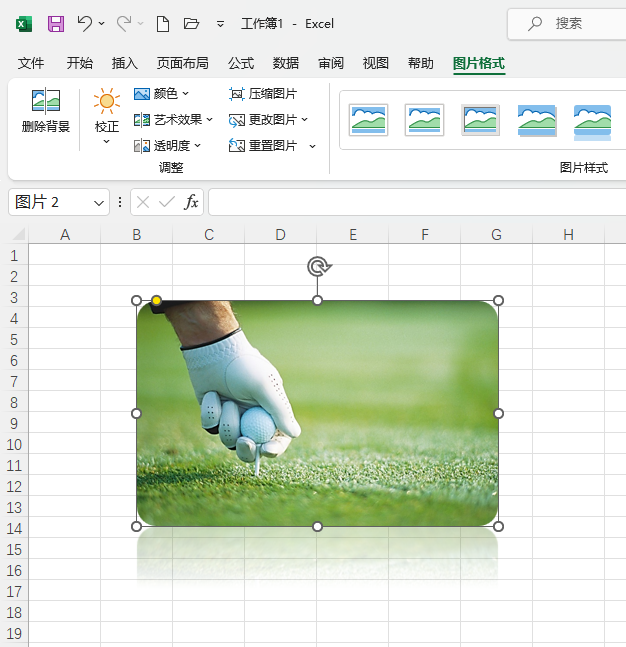Open the fx insert function icon
Screen dimensions: 626x647
[x=191, y=202]
